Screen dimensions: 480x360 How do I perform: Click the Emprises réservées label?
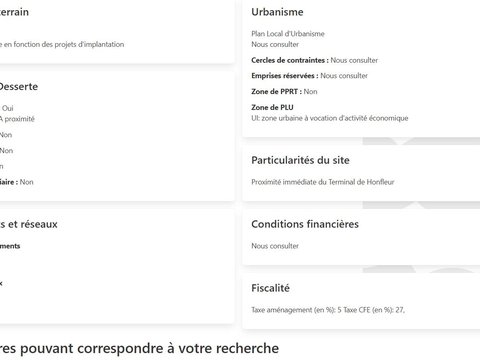285,76
